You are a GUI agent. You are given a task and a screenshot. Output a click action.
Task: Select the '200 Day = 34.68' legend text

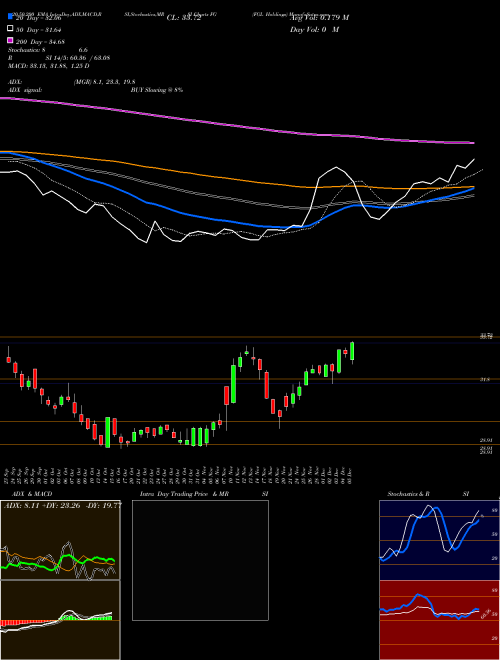tap(41, 42)
